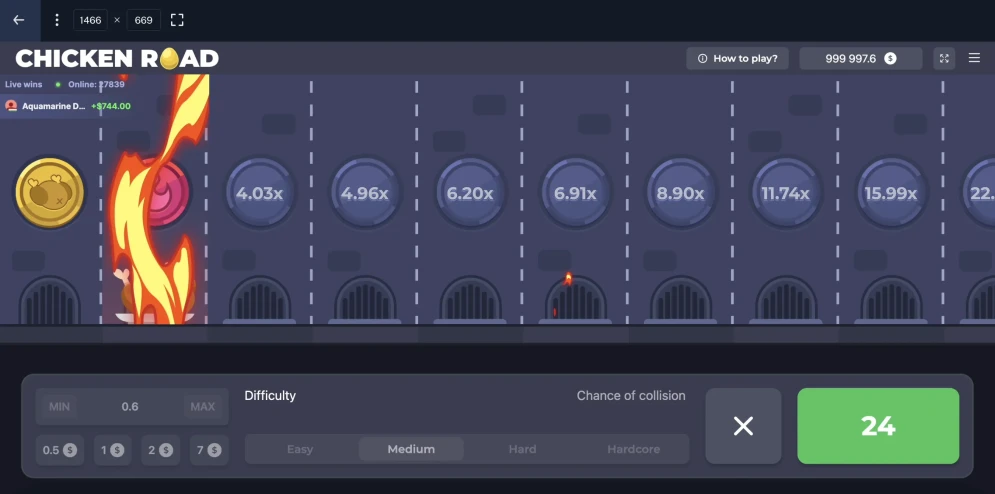Set bet to MIN
This screenshot has height=494, width=995.
point(60,406)
